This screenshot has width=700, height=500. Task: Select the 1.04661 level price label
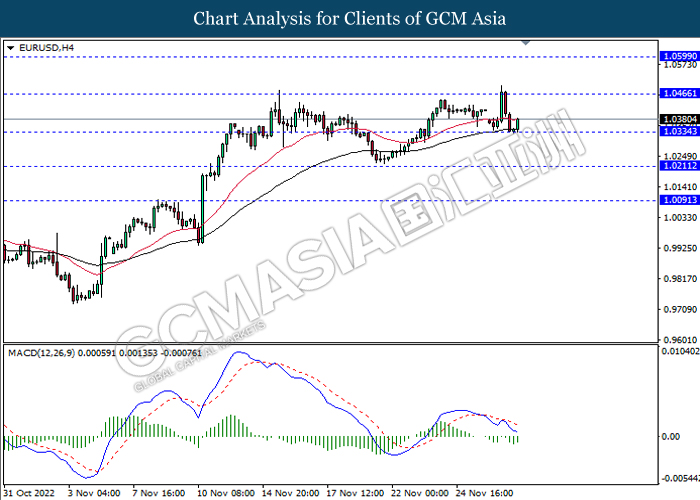(679, 93)
